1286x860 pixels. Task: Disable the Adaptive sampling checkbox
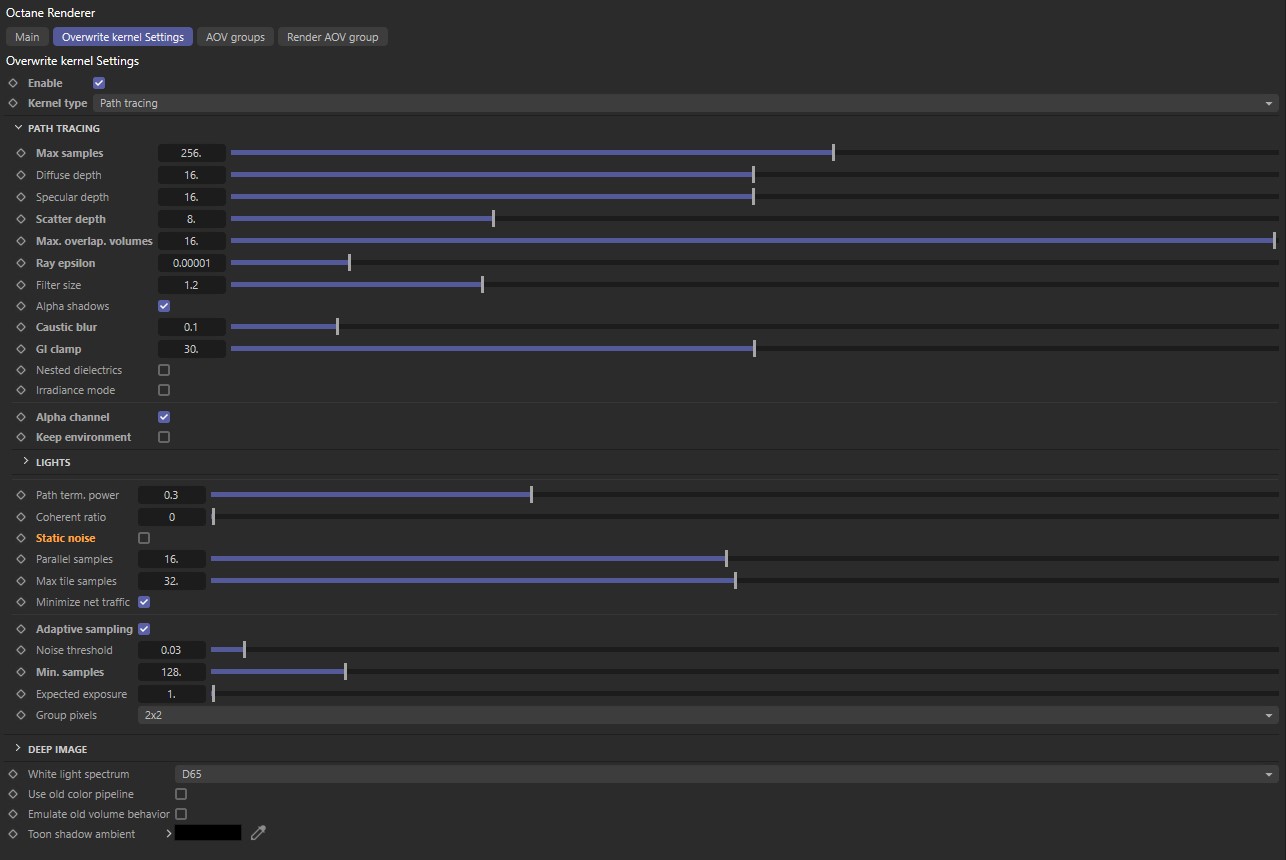click(x=144, y=629)
